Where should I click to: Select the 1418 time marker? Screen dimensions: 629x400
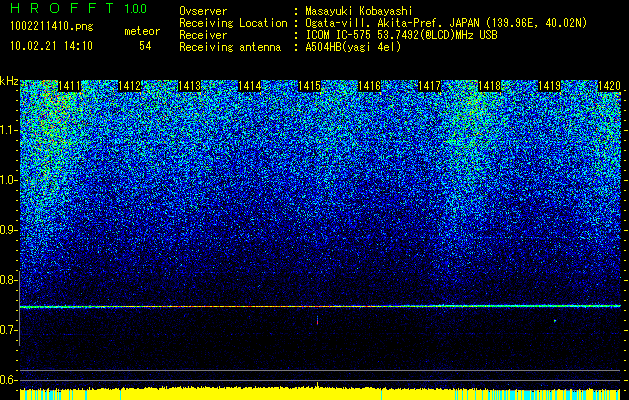[489, 86]
